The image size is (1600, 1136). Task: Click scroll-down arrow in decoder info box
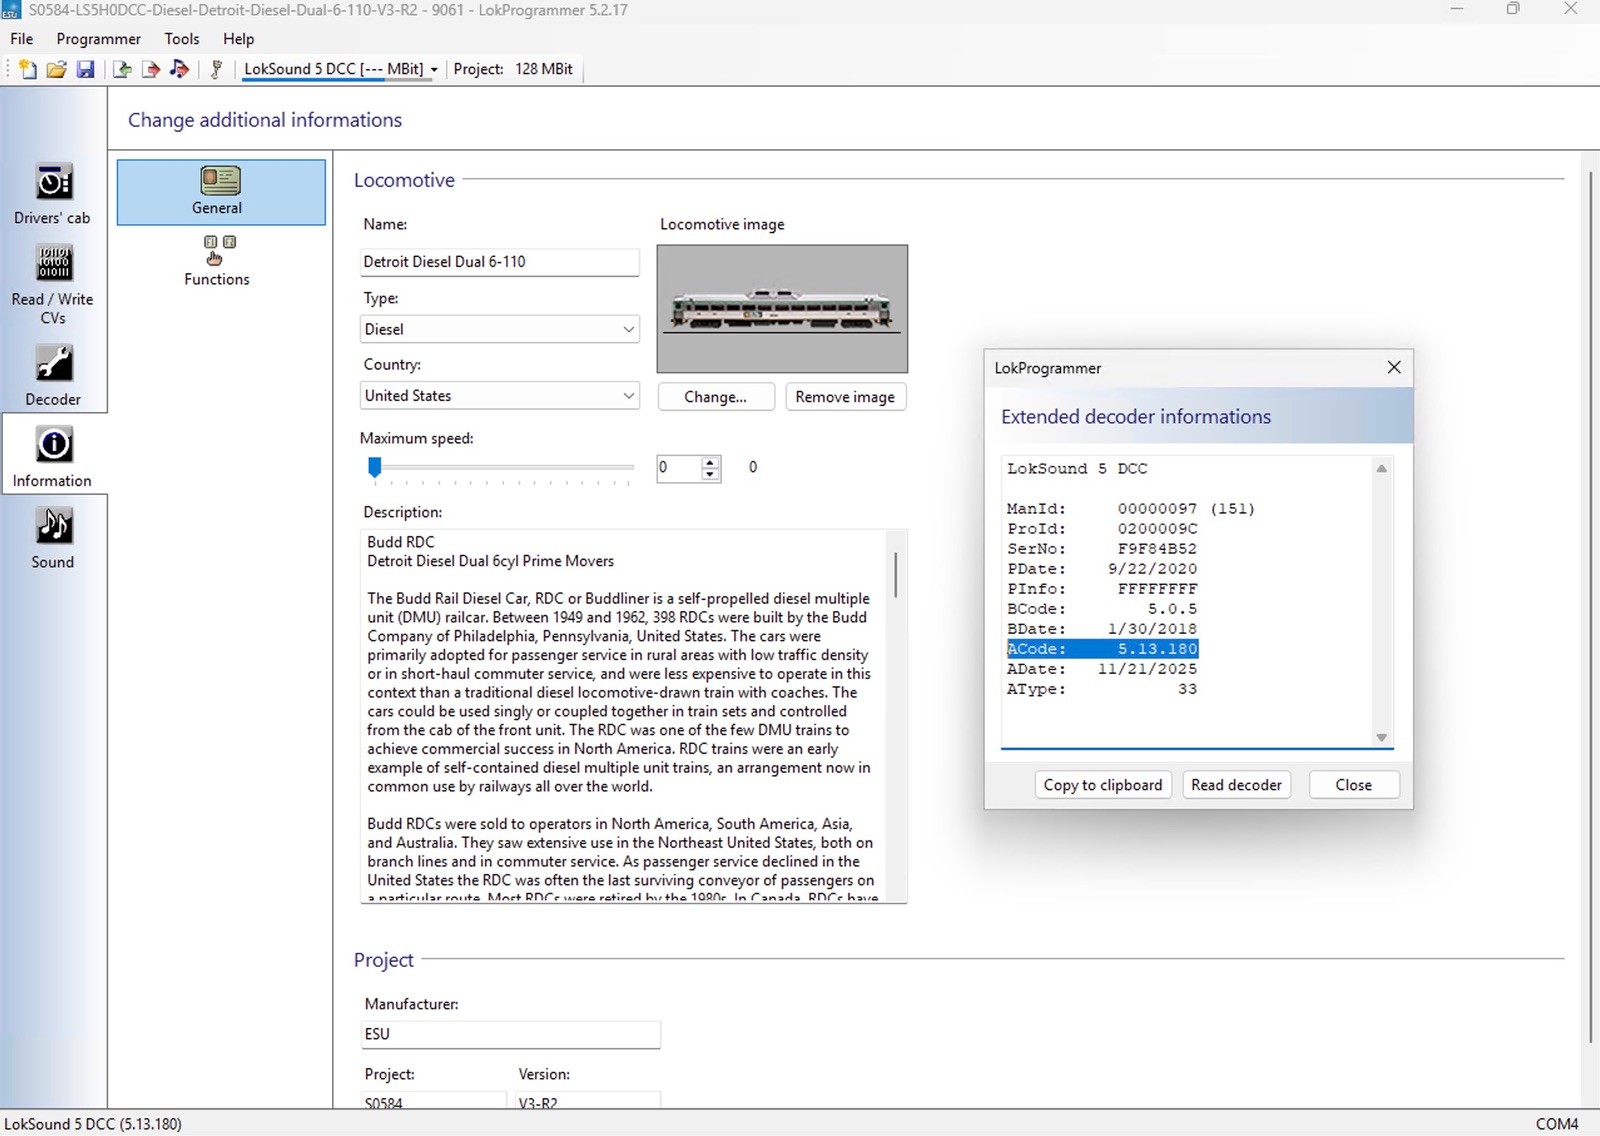(1381, 738)
